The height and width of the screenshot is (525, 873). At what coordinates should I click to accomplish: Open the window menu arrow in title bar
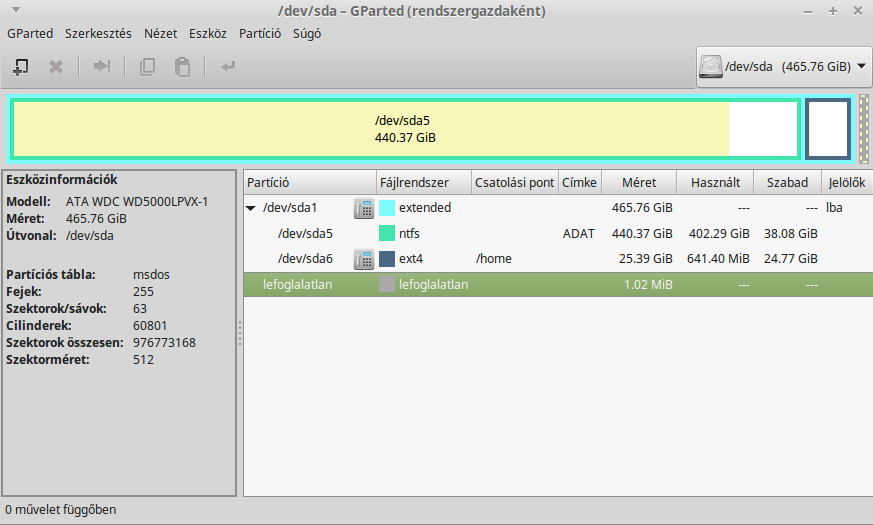(16, 10)
